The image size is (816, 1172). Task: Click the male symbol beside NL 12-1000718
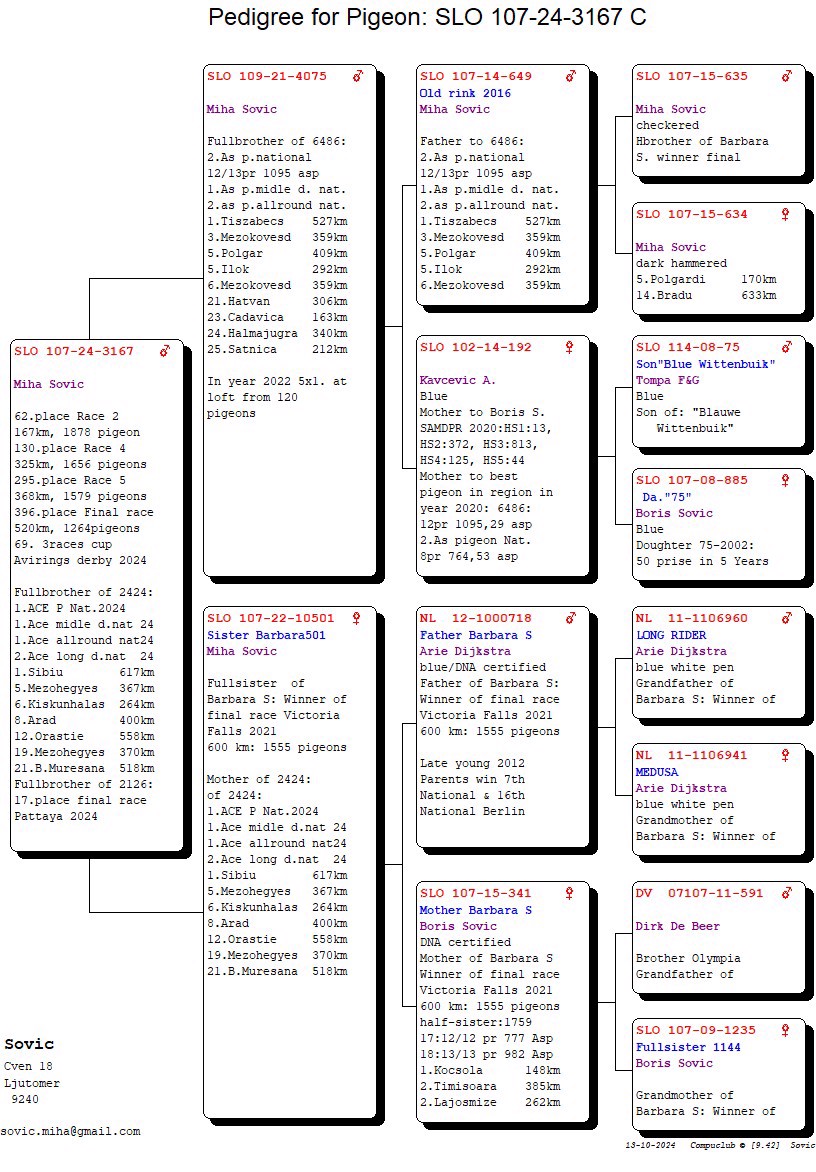pos(571,618)
